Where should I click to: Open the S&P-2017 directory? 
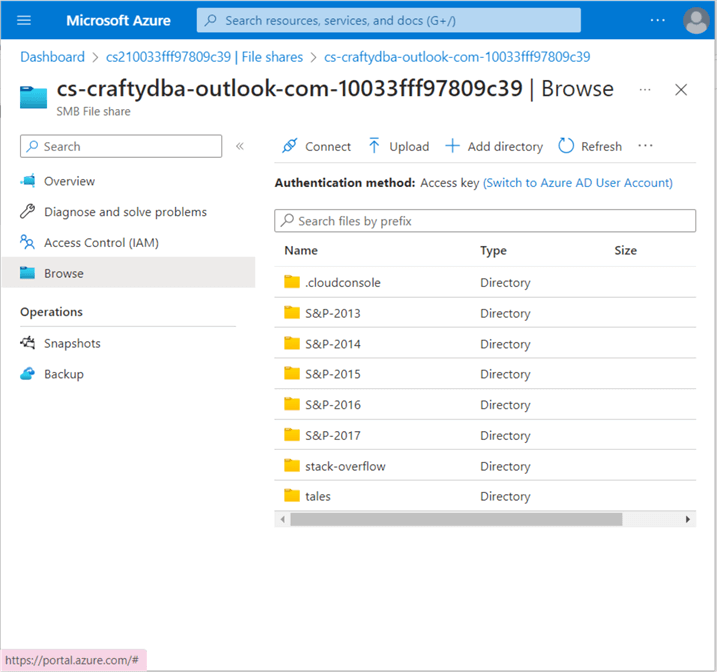(332, 435)
